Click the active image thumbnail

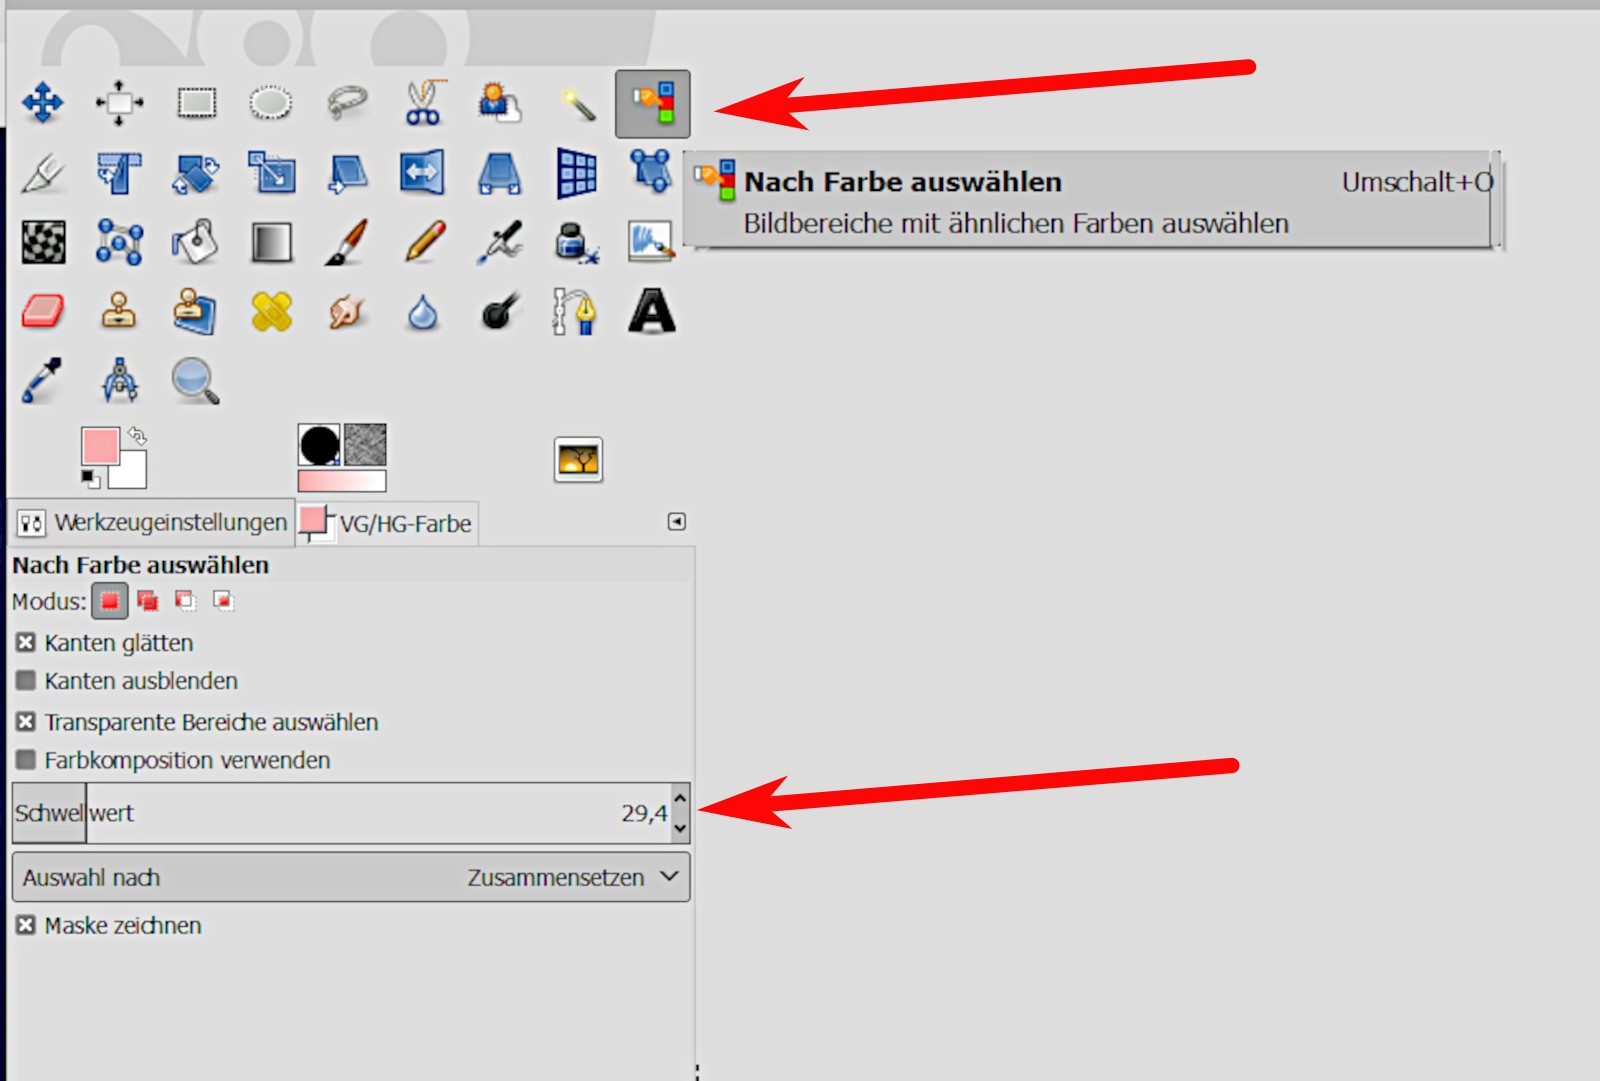tap(578, 460)
